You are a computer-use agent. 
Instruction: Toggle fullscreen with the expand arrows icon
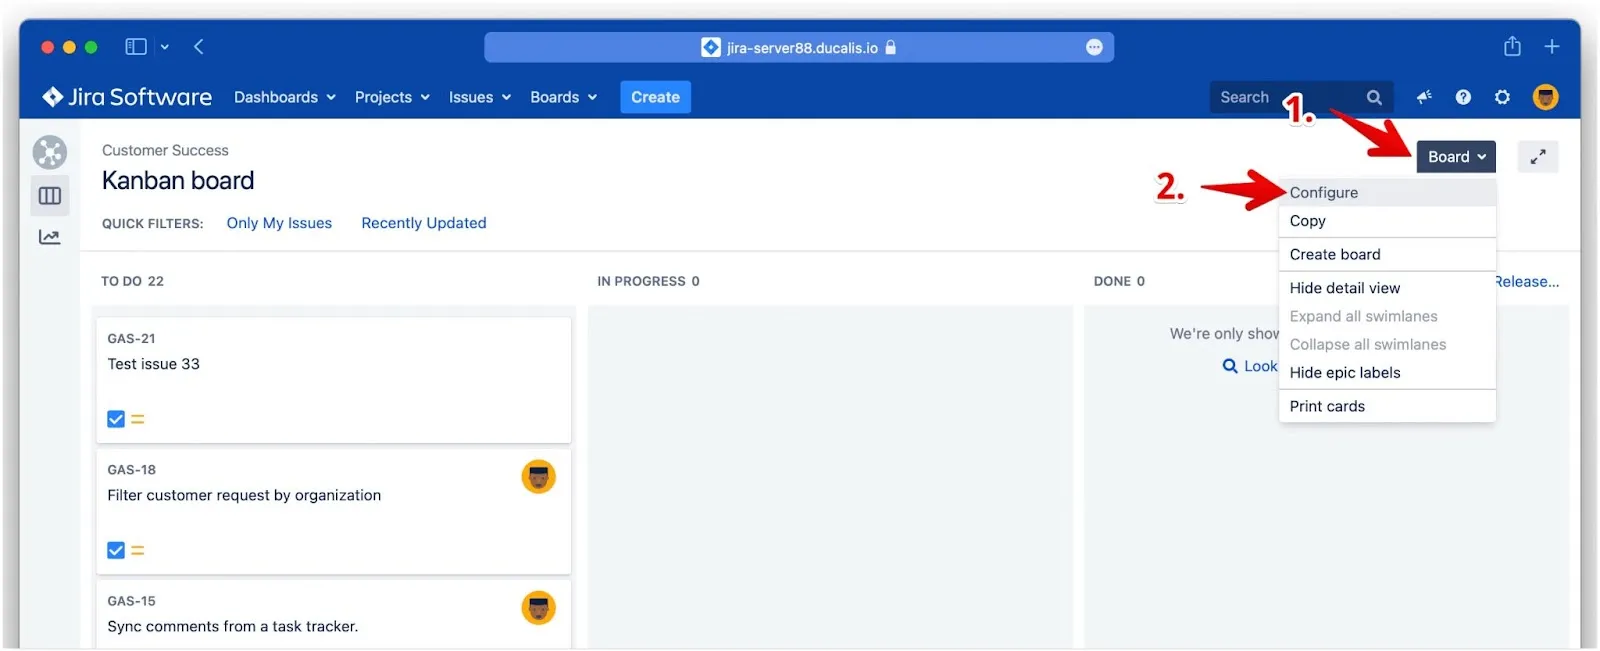pyautogui.click(x=1537, y=157)
